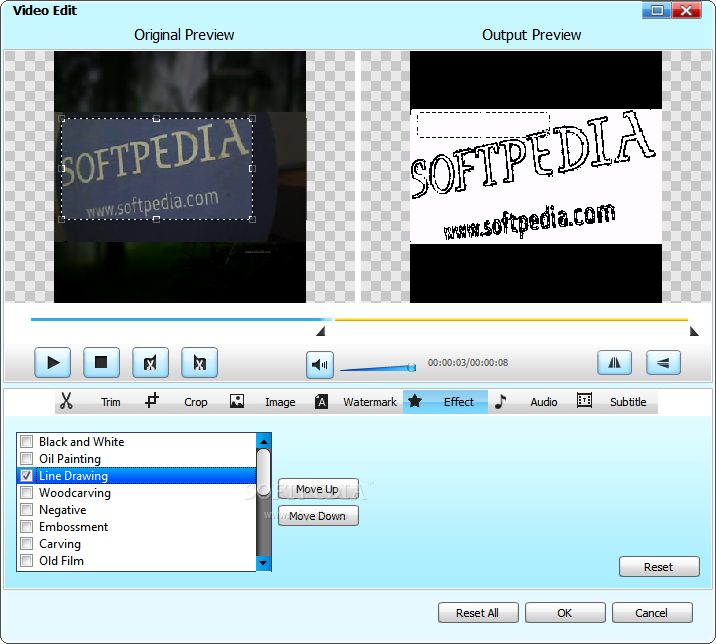Switch to the Watermark tab
This screenshot has width=716, height=644.
pyautogui.click(x=370, y=402)
